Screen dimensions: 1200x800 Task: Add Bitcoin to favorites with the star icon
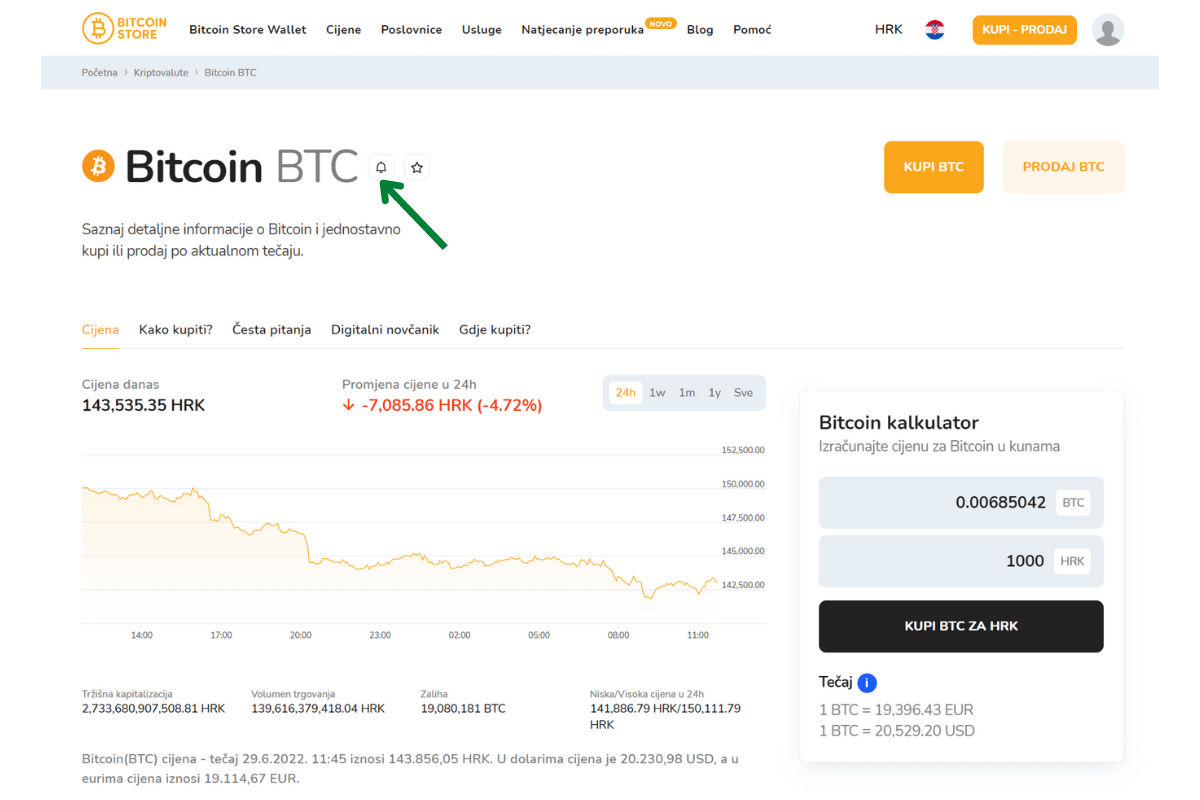[x=417, y=167]
